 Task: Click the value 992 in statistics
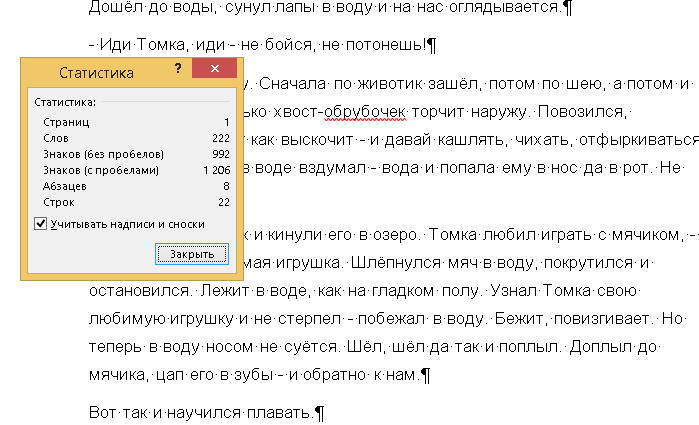[x=221, y=154]
